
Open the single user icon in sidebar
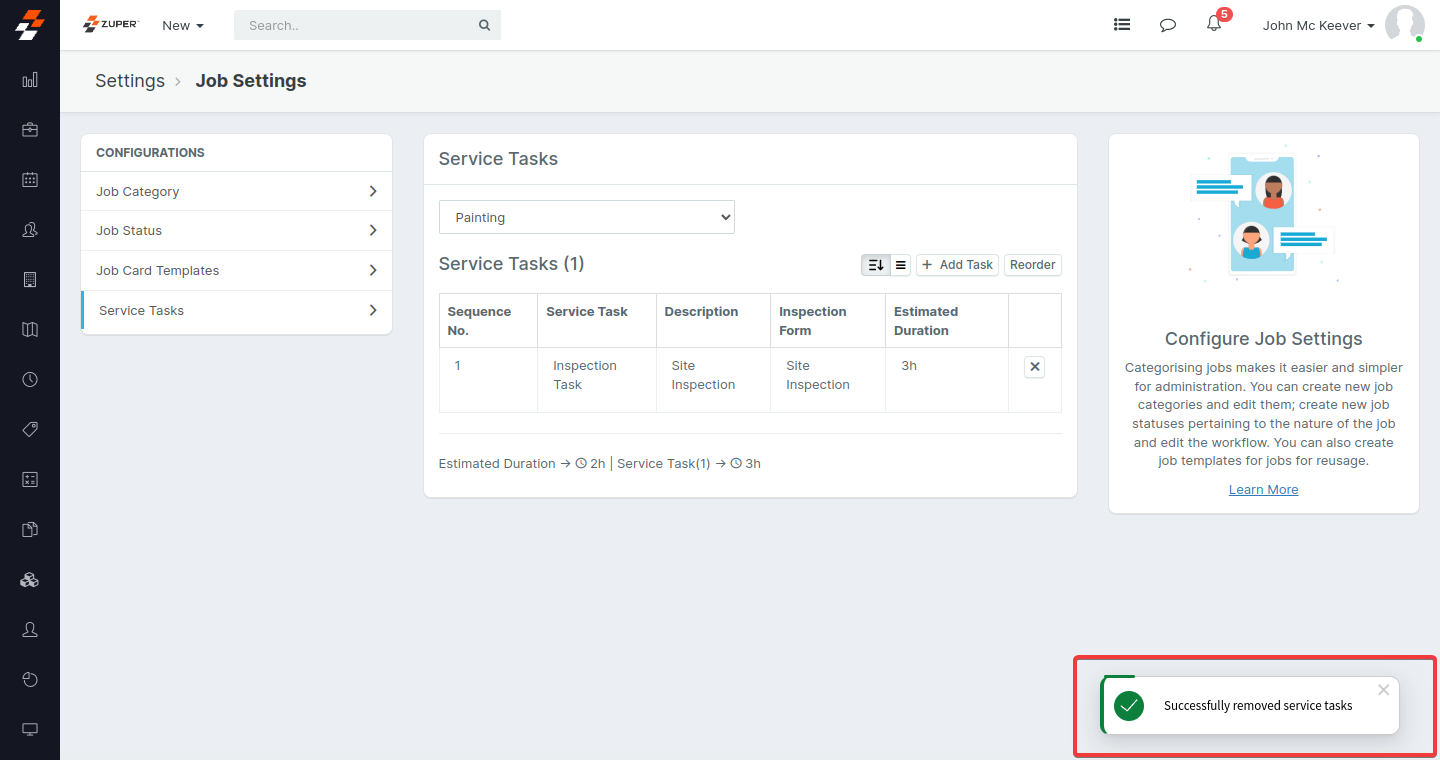coord(30,629)
